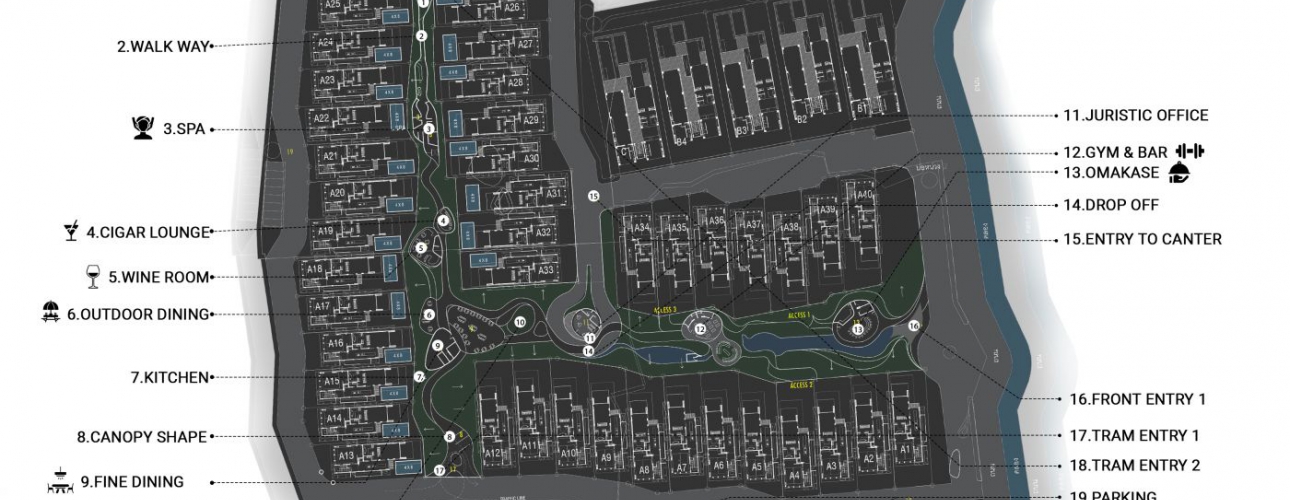This screenshot has height=500, width=1290.
Task: Click the serving cloche icon beside Omakase
Action: [x=1180, y=173]
